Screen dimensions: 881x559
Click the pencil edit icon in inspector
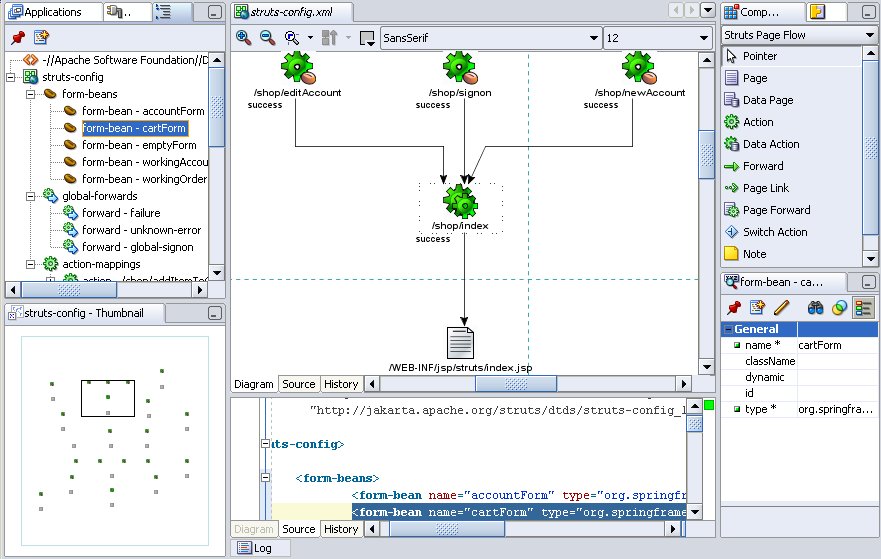point(782,307)
